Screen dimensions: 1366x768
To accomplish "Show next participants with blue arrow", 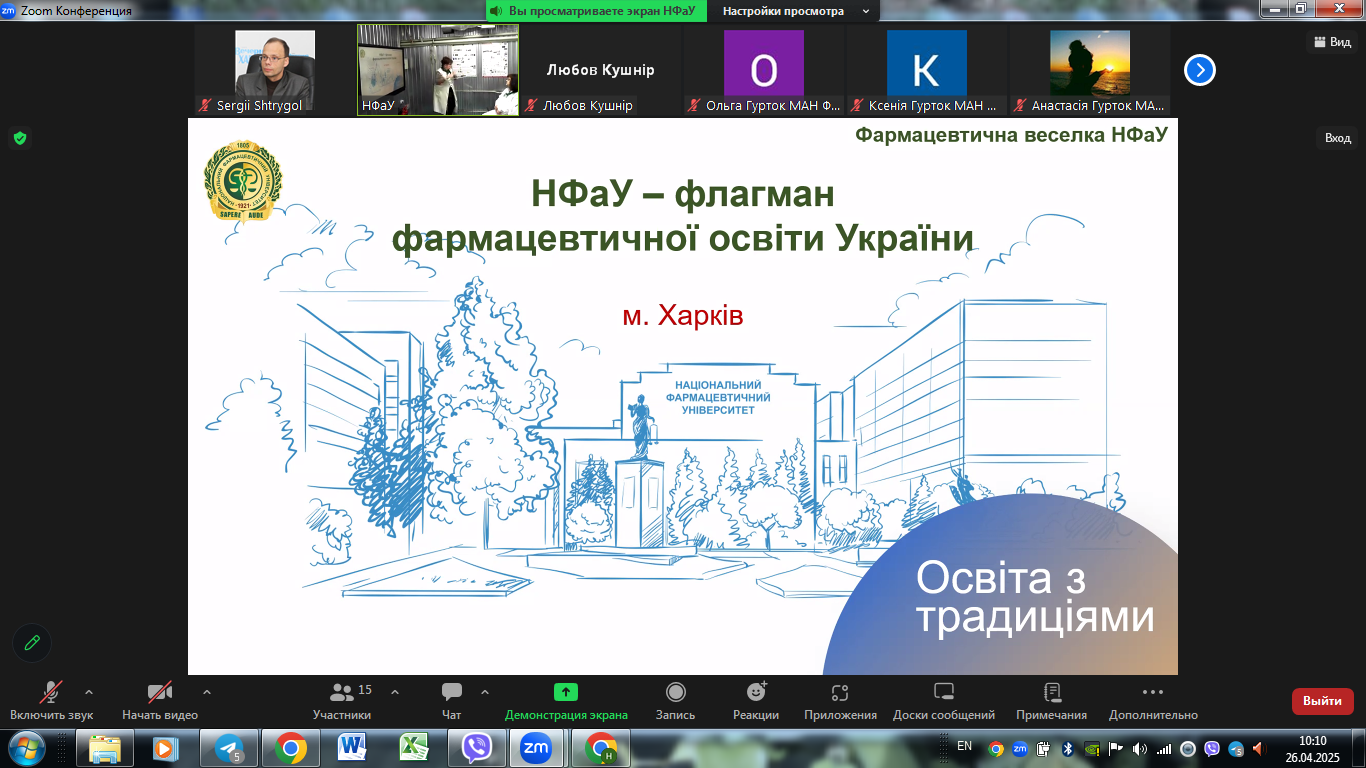I will (1200, 70).
